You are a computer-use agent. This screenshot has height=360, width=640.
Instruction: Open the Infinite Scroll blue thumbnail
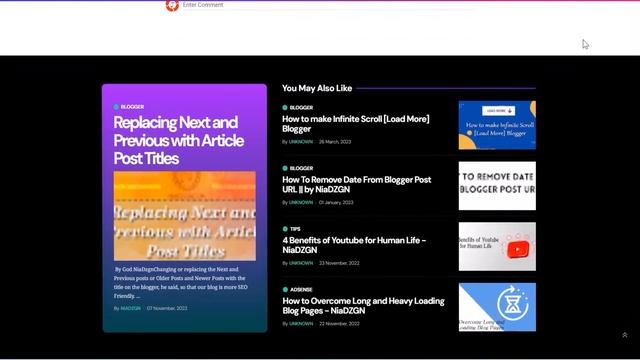click(497, 125)
